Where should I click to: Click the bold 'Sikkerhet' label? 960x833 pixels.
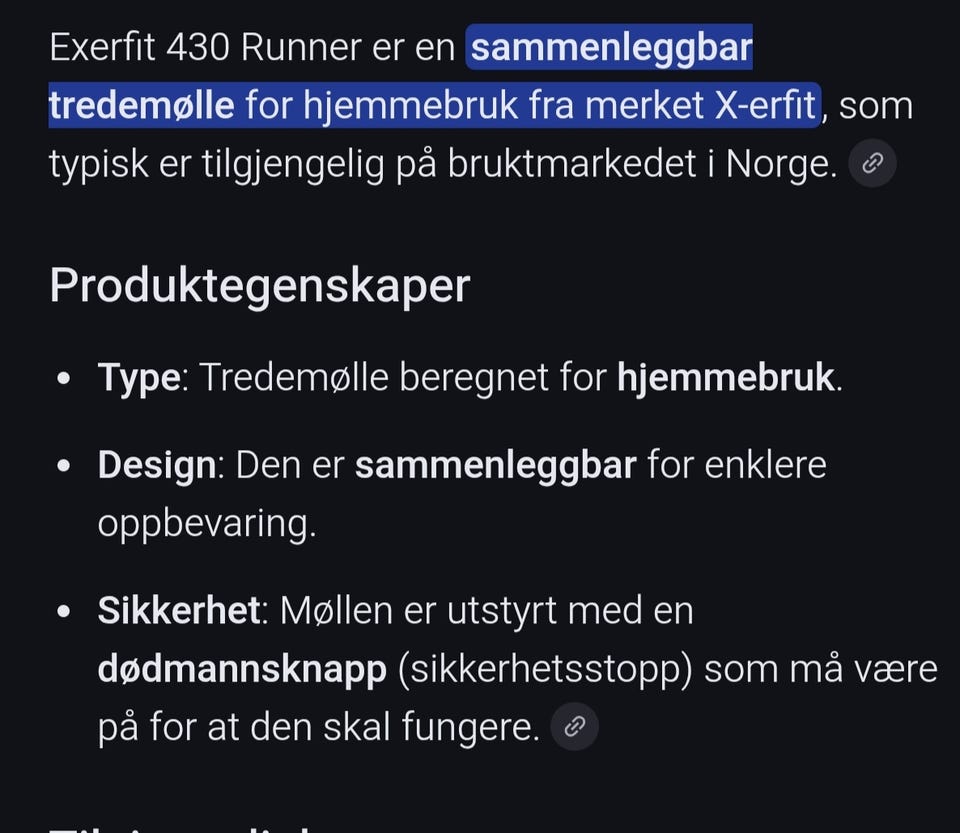coord(178,610)
